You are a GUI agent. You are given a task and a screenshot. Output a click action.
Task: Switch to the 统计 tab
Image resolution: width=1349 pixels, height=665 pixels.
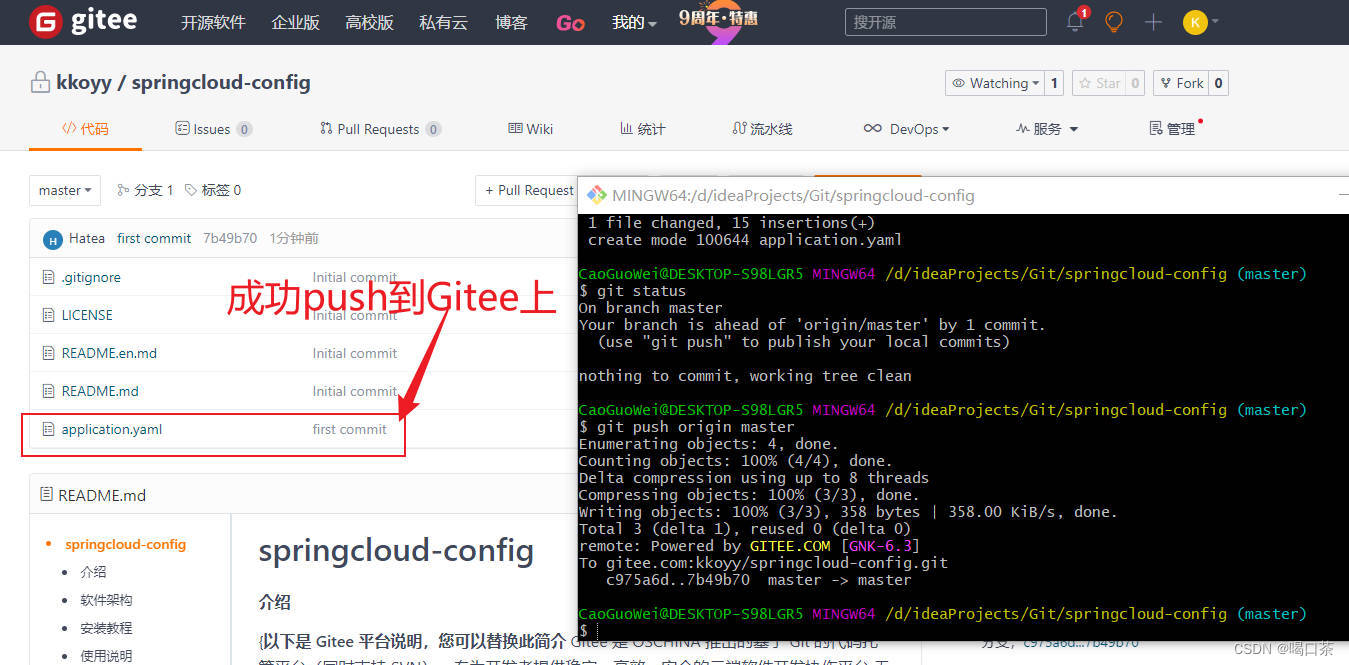[642, 129]
